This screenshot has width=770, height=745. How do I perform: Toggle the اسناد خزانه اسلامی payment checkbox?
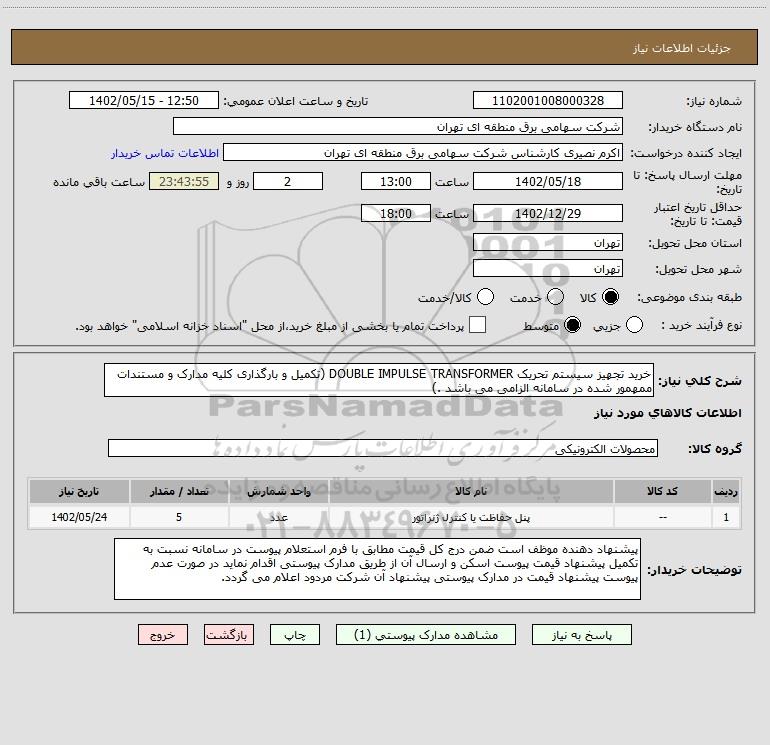[x=477, y=325]
